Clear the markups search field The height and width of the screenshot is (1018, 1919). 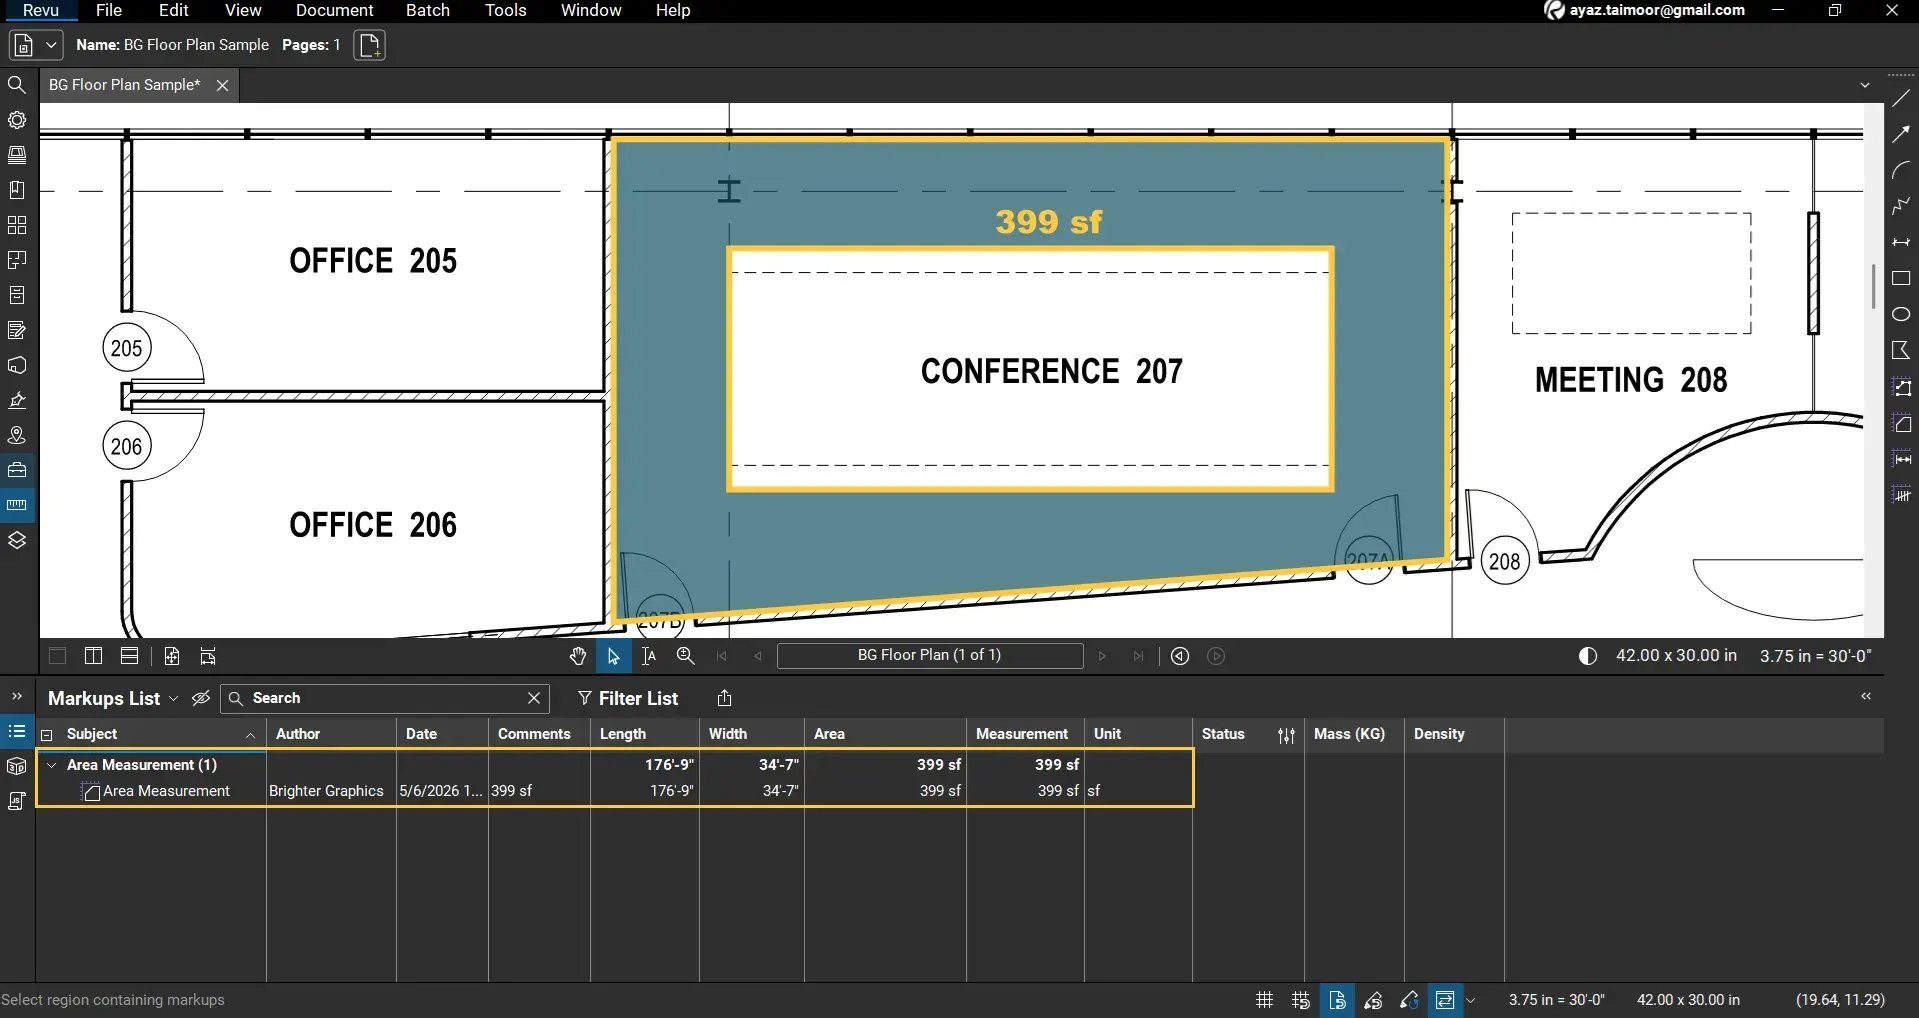pos(534,698)
